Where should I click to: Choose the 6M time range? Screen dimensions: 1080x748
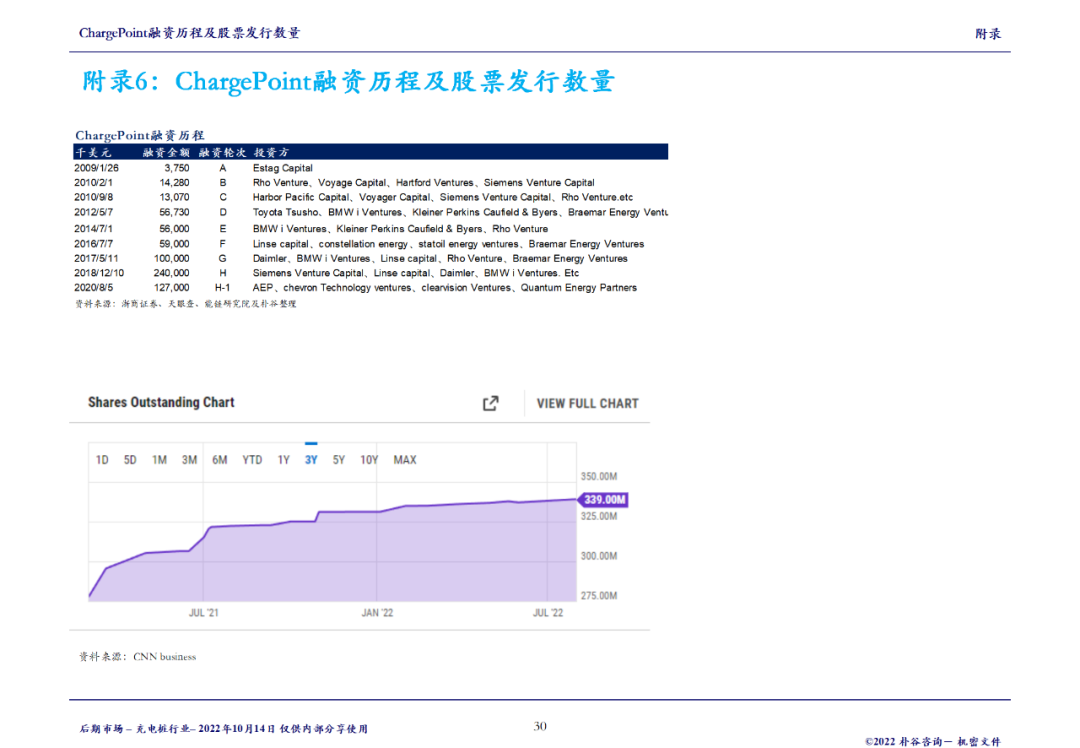point(220,459)
